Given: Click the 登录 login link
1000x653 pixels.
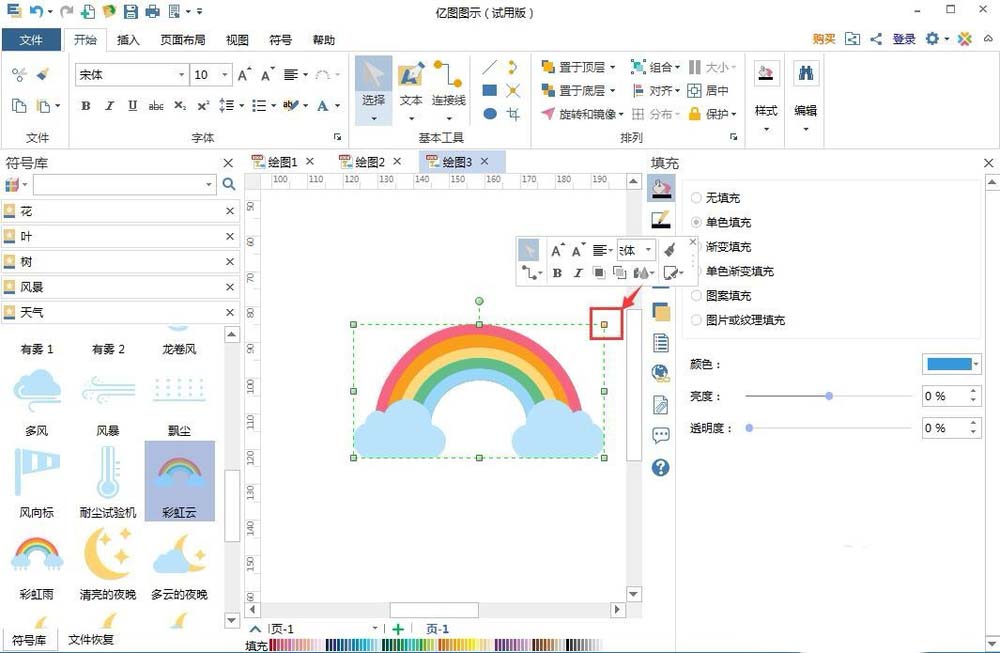Looking at the screenshot, I should 904,39.
